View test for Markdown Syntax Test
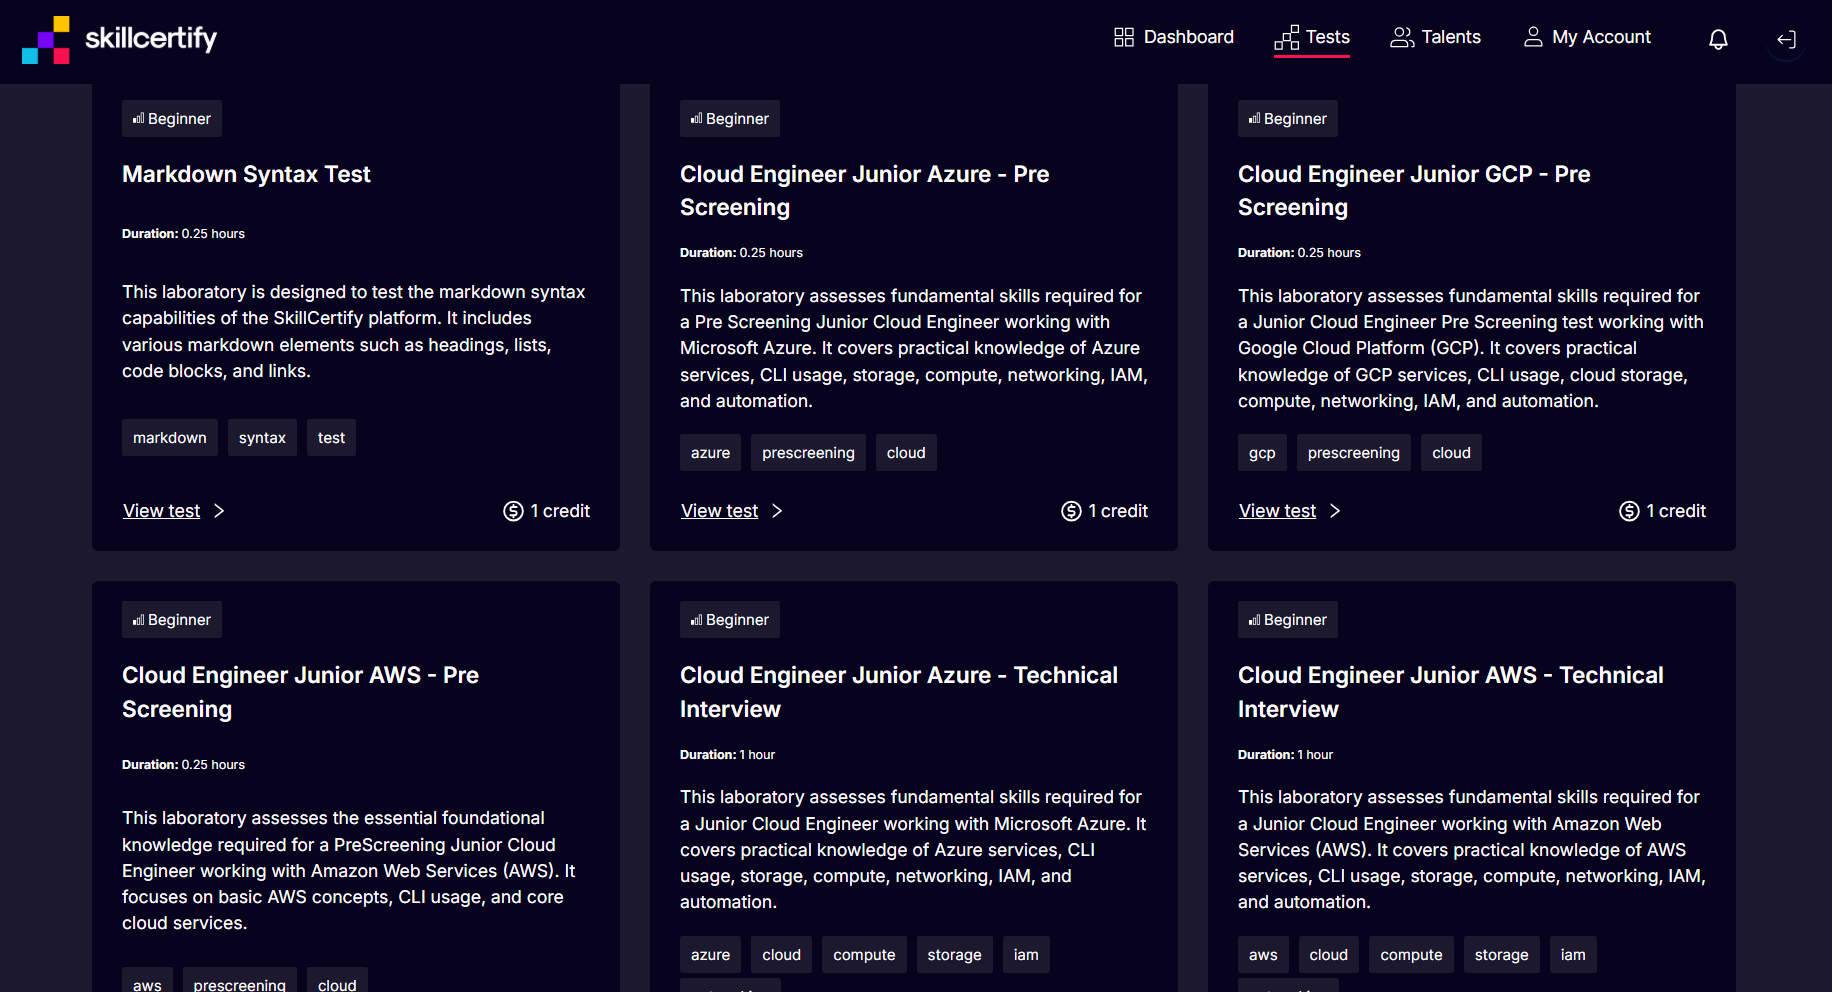 (x=162, y=511)
